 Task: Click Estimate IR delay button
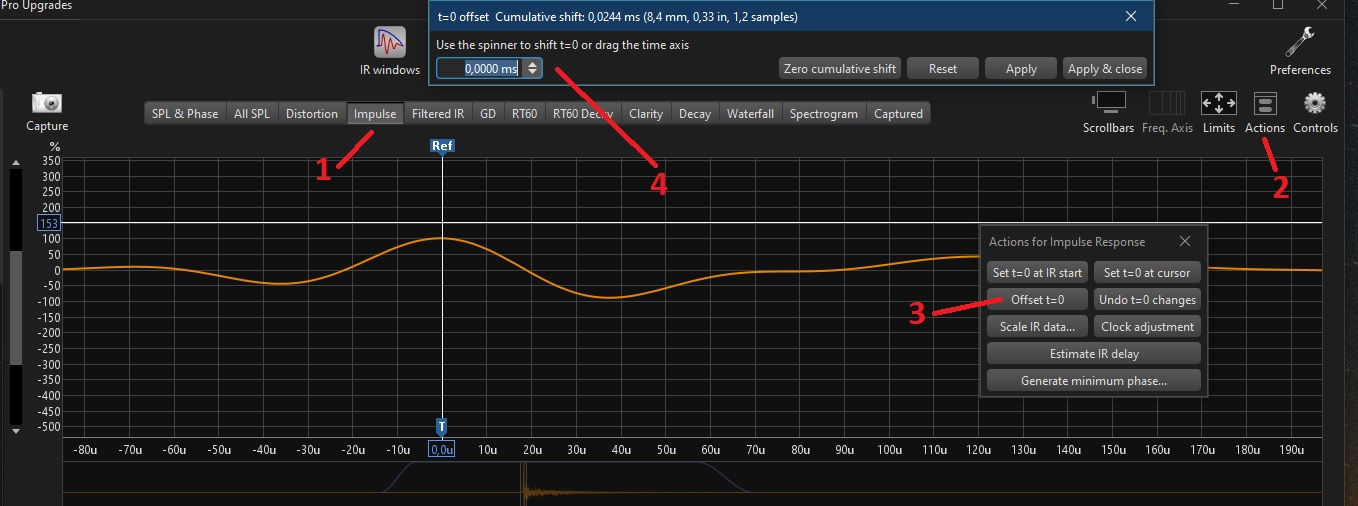tap(1093, 353)
